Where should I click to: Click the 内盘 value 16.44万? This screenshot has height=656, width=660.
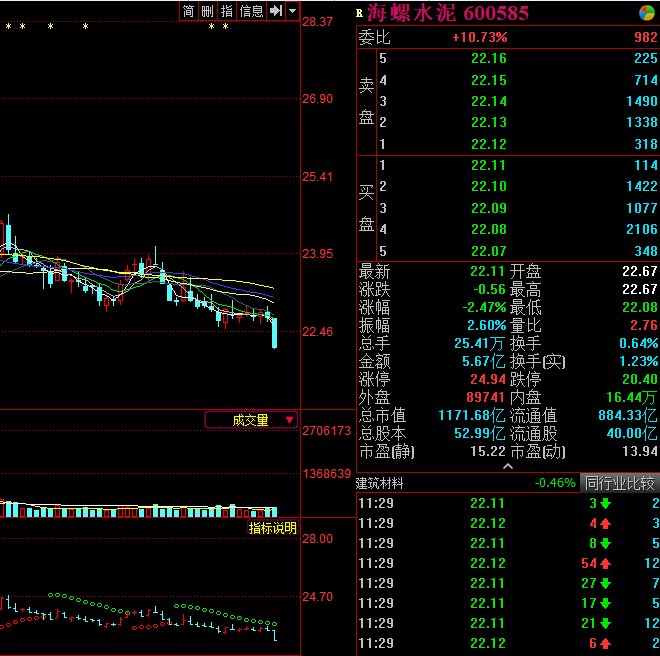coord(631,397)
